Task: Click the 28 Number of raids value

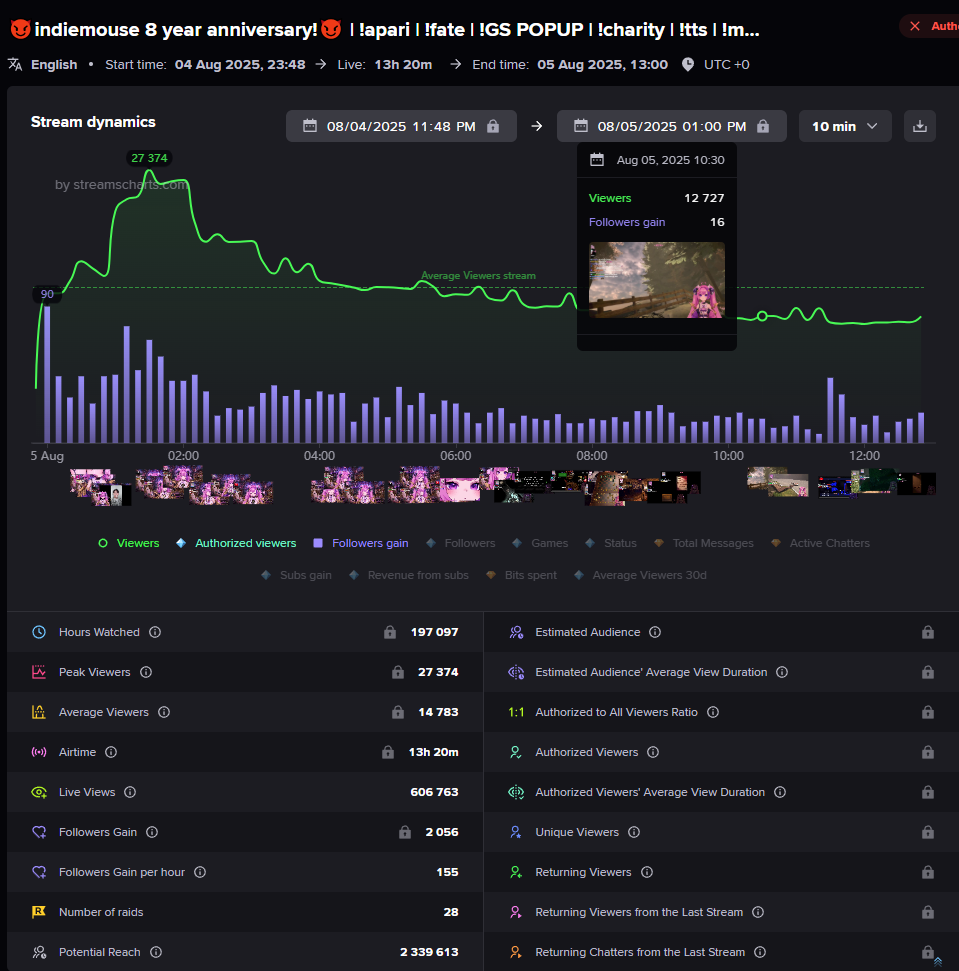Action: 451,912
